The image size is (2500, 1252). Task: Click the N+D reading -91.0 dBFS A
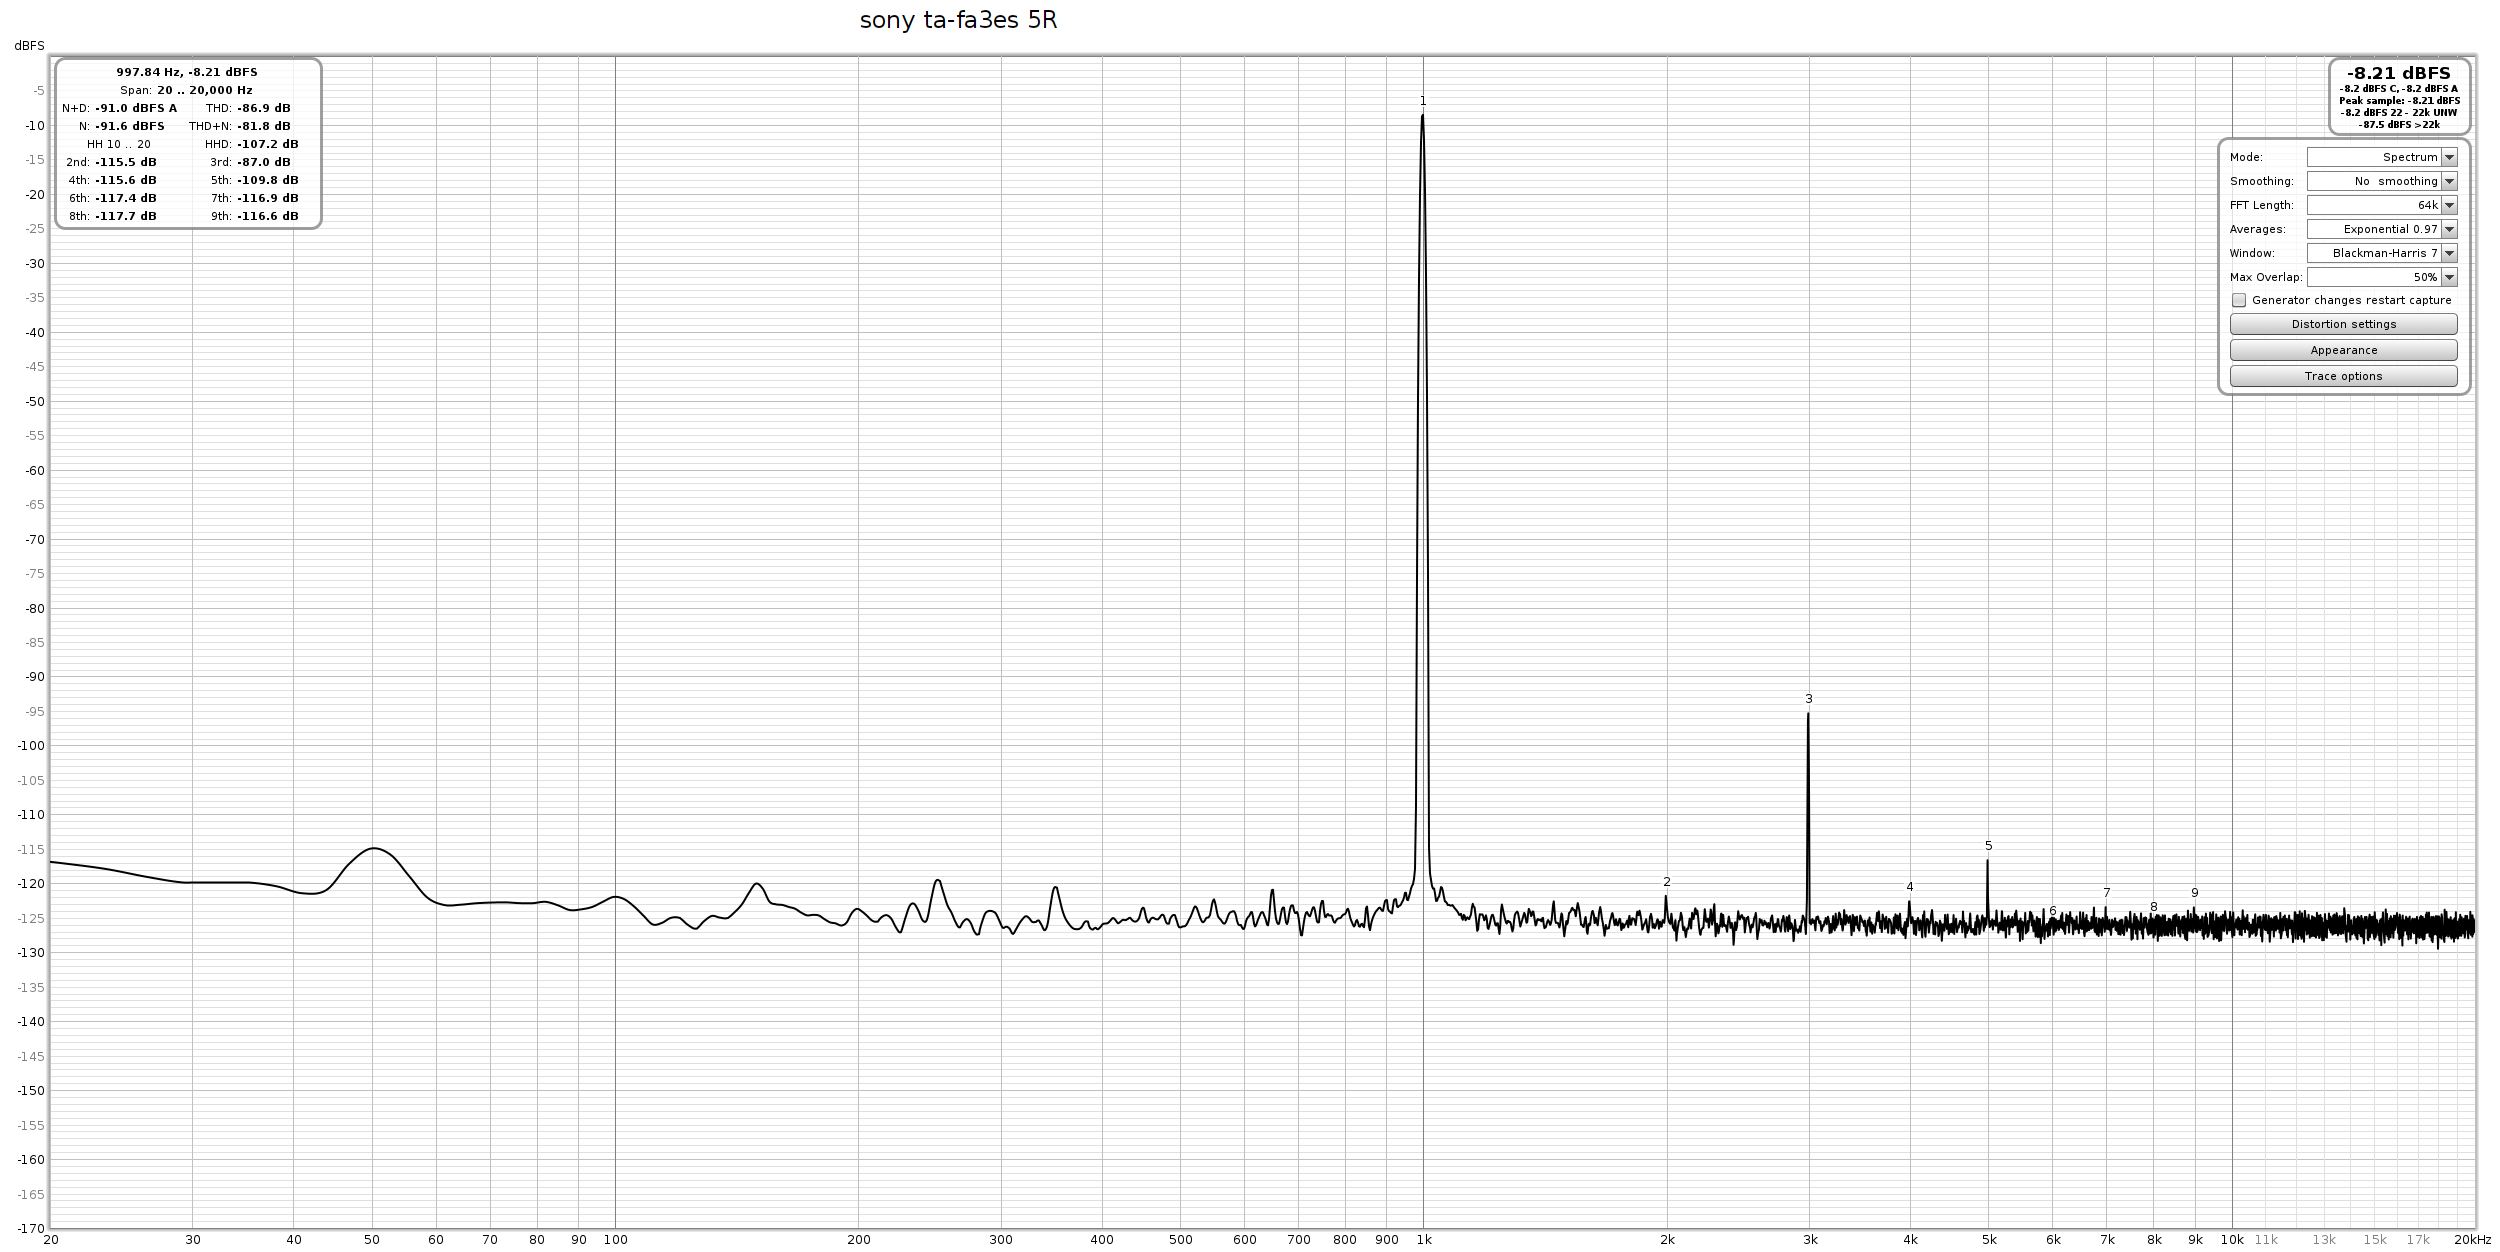(136, 108)
